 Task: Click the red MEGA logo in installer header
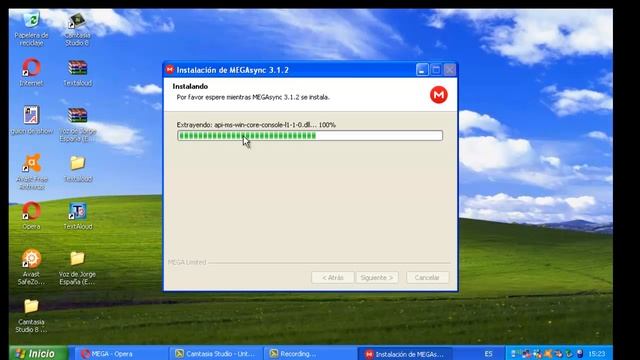coord(439,95)
